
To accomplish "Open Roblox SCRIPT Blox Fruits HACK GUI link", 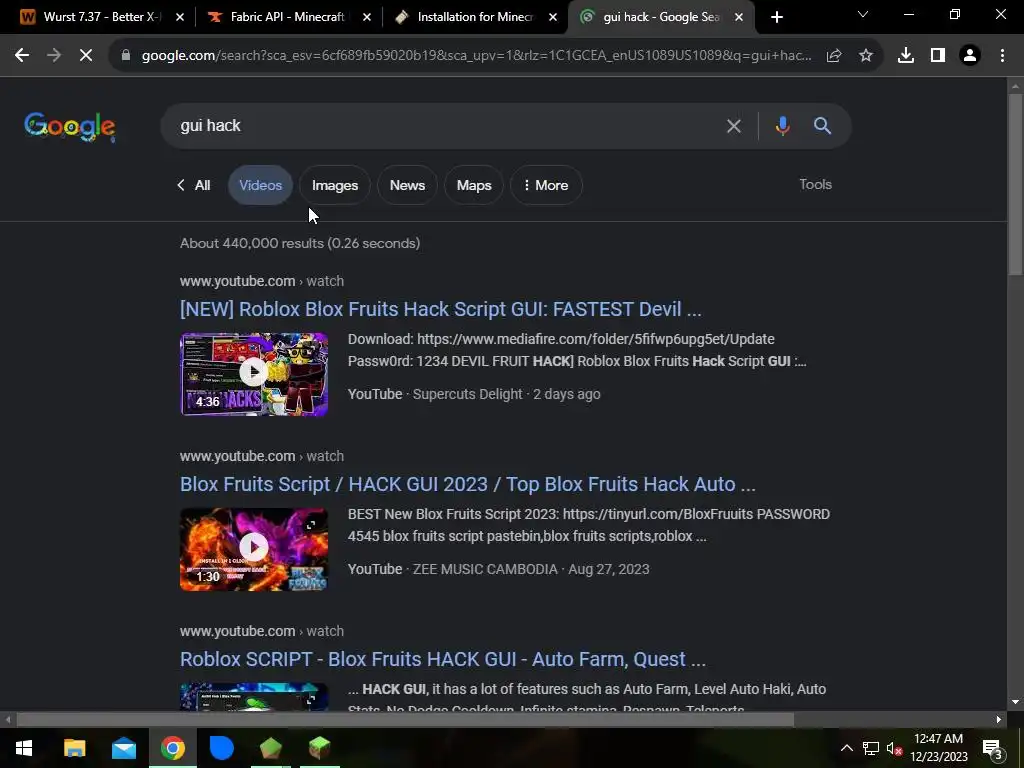I will coord(443,659).
